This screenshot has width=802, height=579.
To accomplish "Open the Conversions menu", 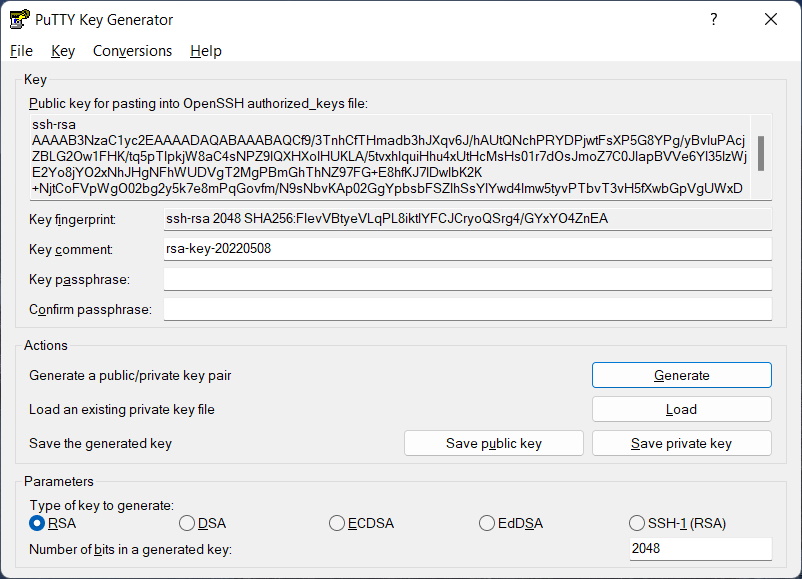I will tap(132, 51).
